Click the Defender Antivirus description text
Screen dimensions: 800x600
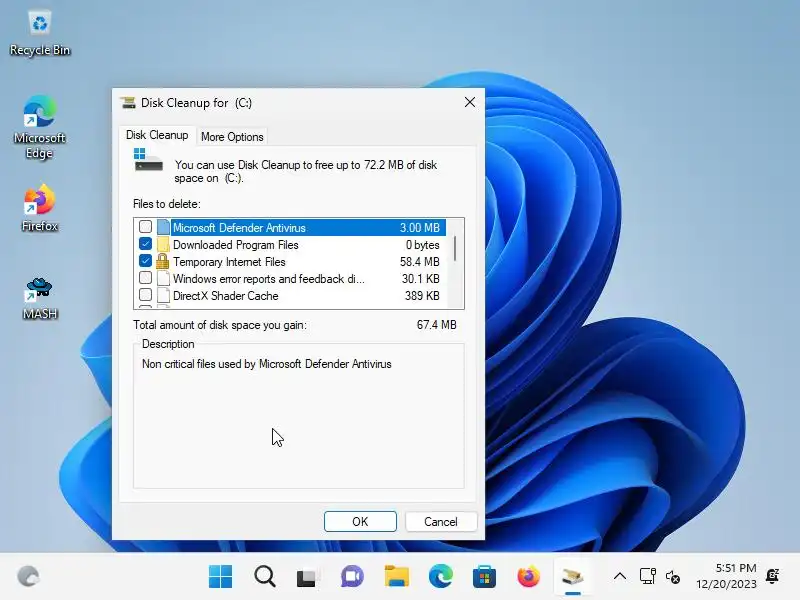coord(267,364)
